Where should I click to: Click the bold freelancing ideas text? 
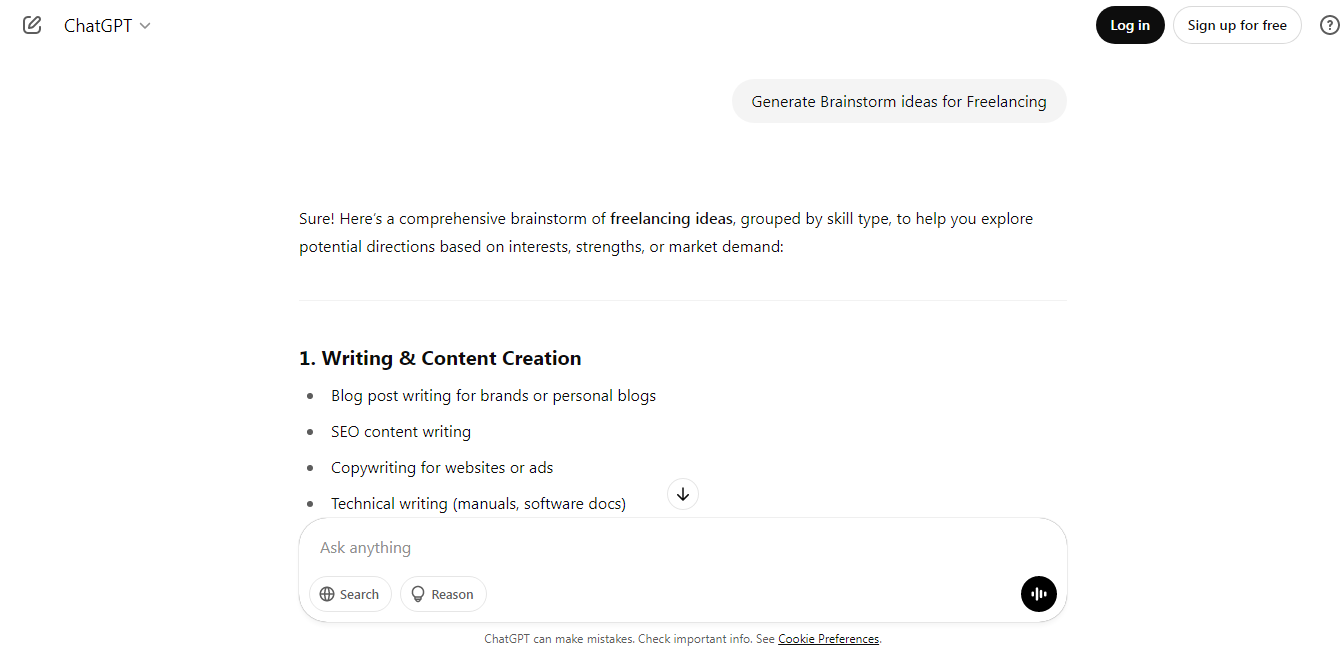671,218
